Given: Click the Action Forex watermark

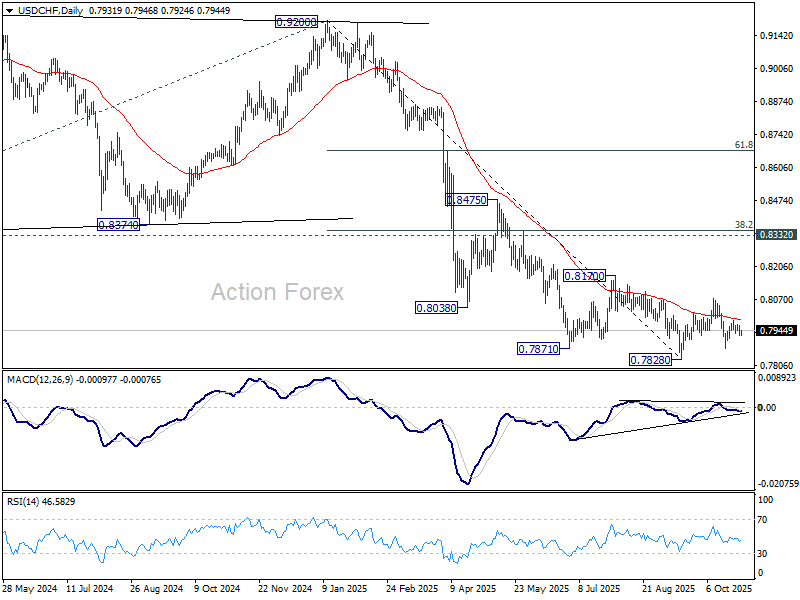Looking at the screenshot, I should [x=278, y=292].
